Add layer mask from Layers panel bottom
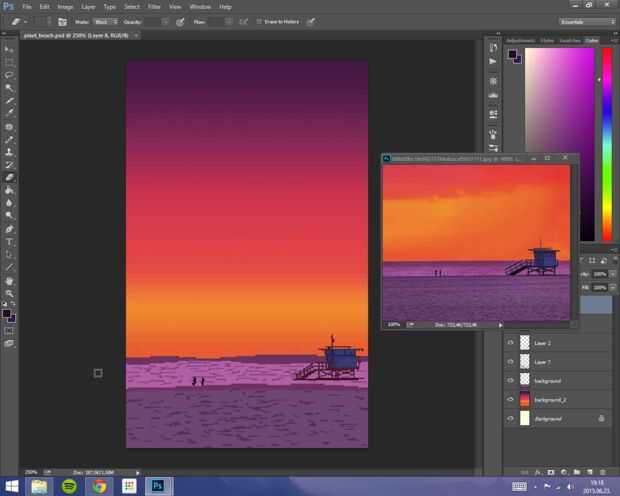Image resolution: width=620 pixels, height=496 pixels. 551,472
